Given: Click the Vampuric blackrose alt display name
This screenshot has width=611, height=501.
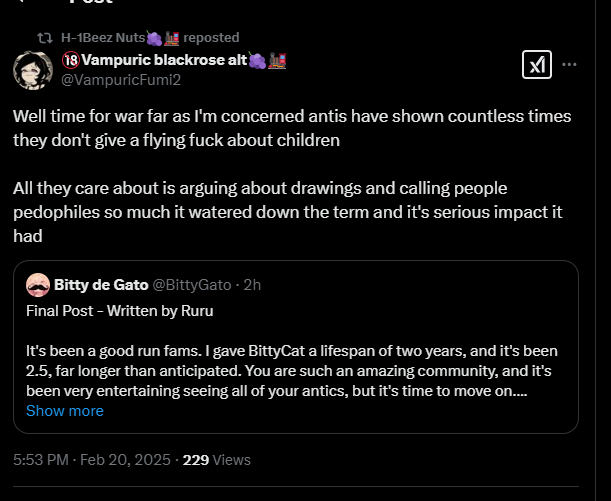Looking at the screenshot, I should [x=164, y=60].
